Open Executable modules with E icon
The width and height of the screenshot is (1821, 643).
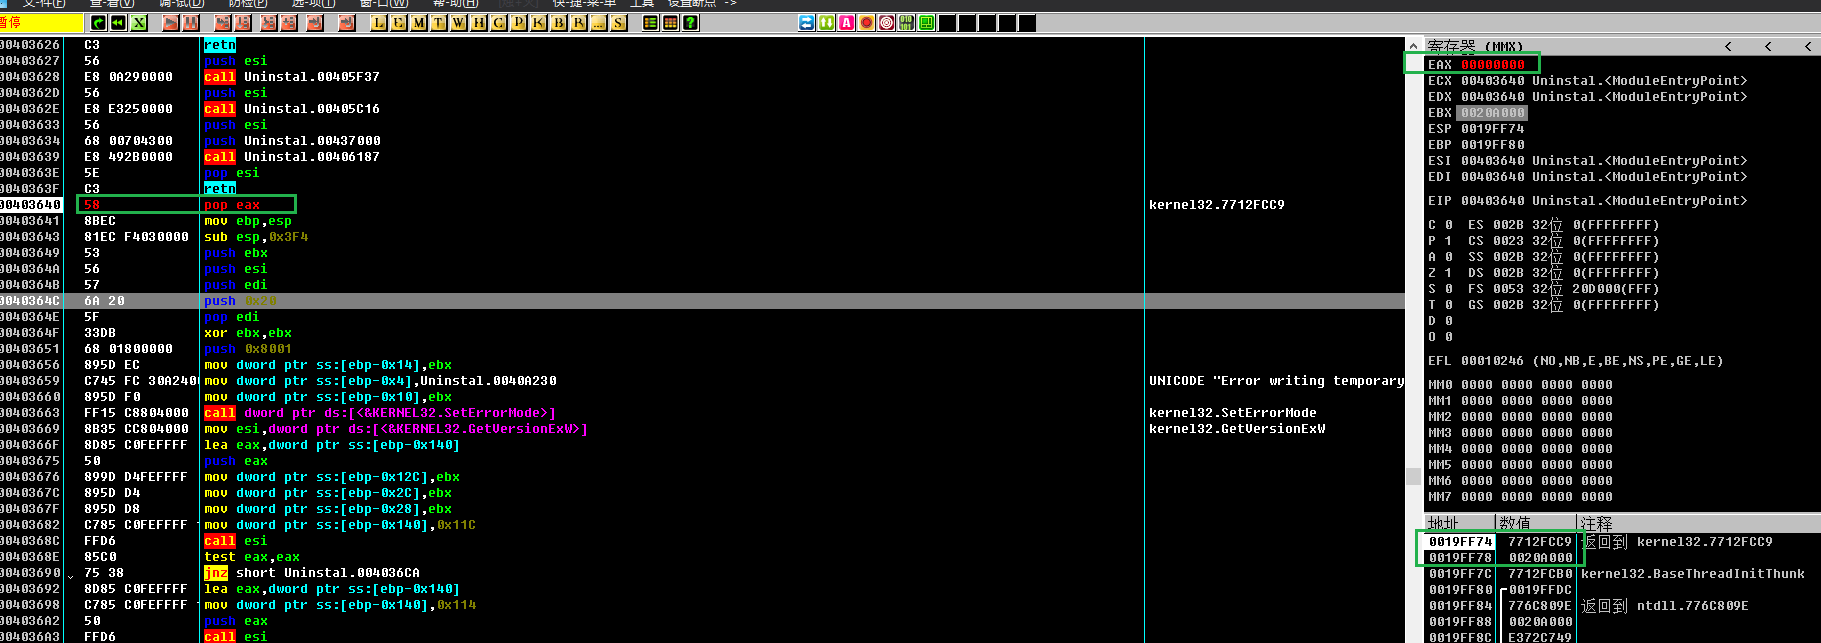pyautogui.click(x=398, y=23)
